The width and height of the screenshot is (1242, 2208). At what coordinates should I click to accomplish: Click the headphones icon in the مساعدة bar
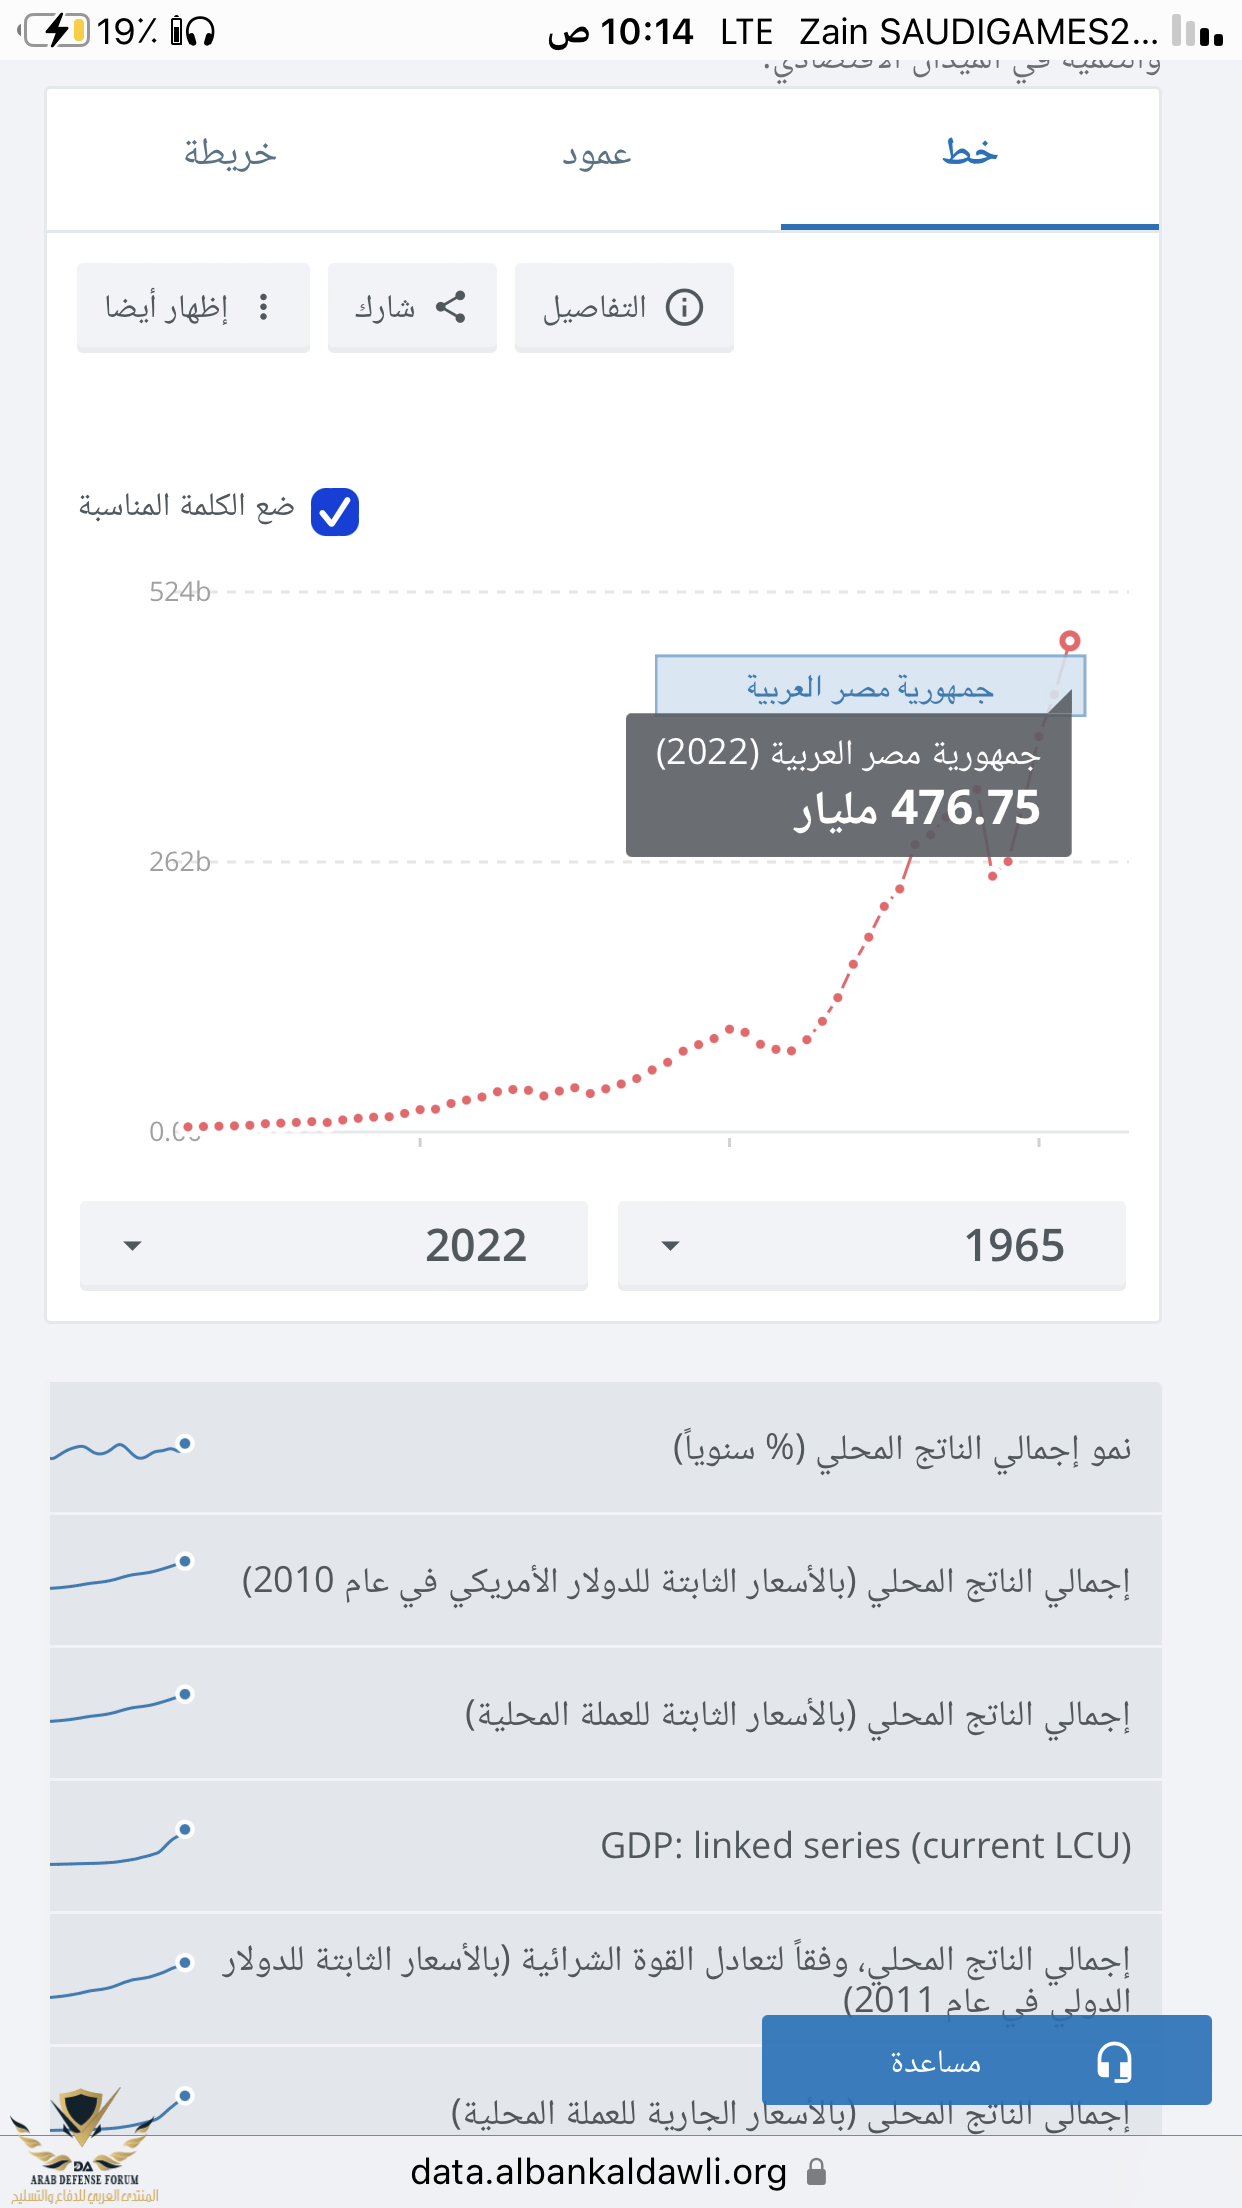tap(1114, 2061)
